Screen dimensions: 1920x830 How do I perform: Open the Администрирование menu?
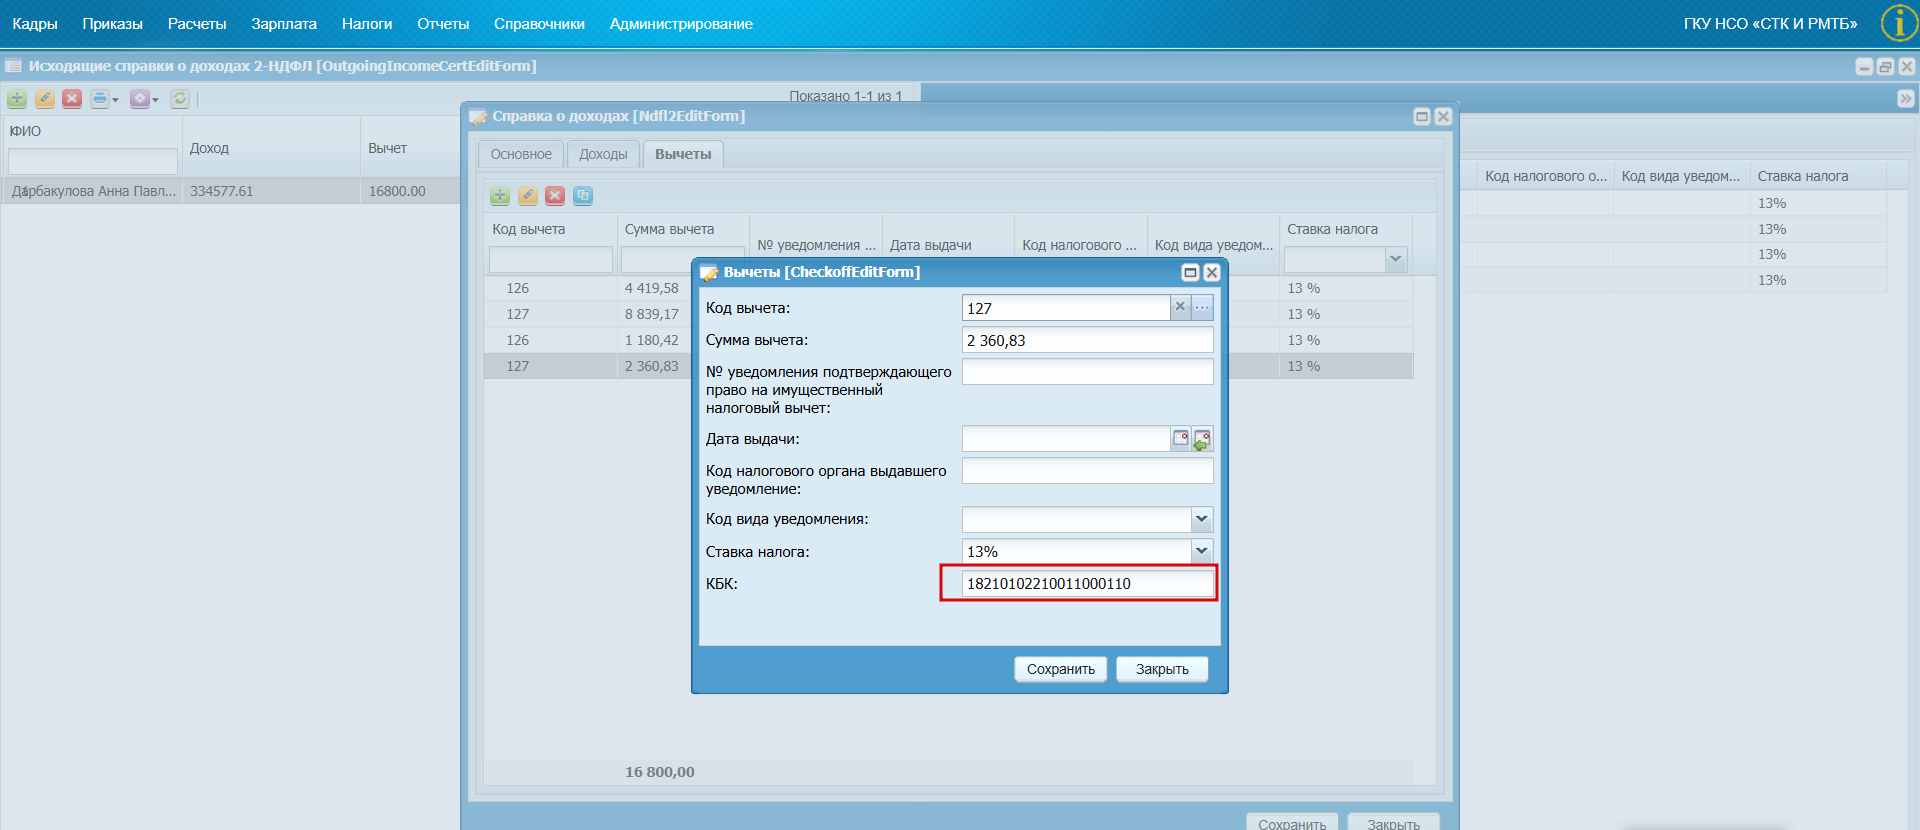681,24
